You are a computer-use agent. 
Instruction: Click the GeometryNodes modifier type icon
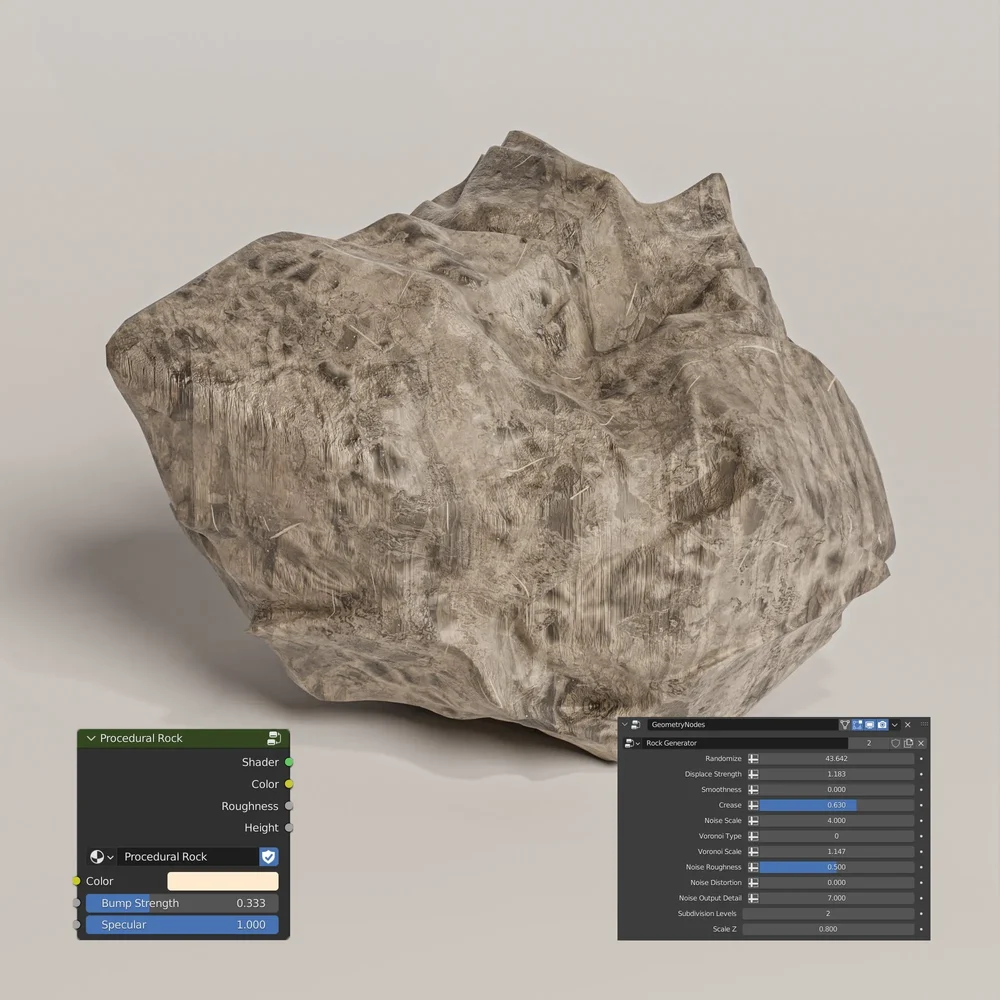636,724
